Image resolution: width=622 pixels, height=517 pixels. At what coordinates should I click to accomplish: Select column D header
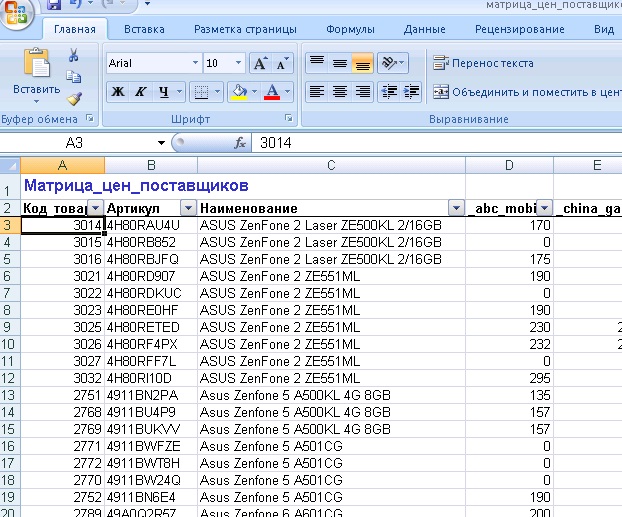[509, 165]
